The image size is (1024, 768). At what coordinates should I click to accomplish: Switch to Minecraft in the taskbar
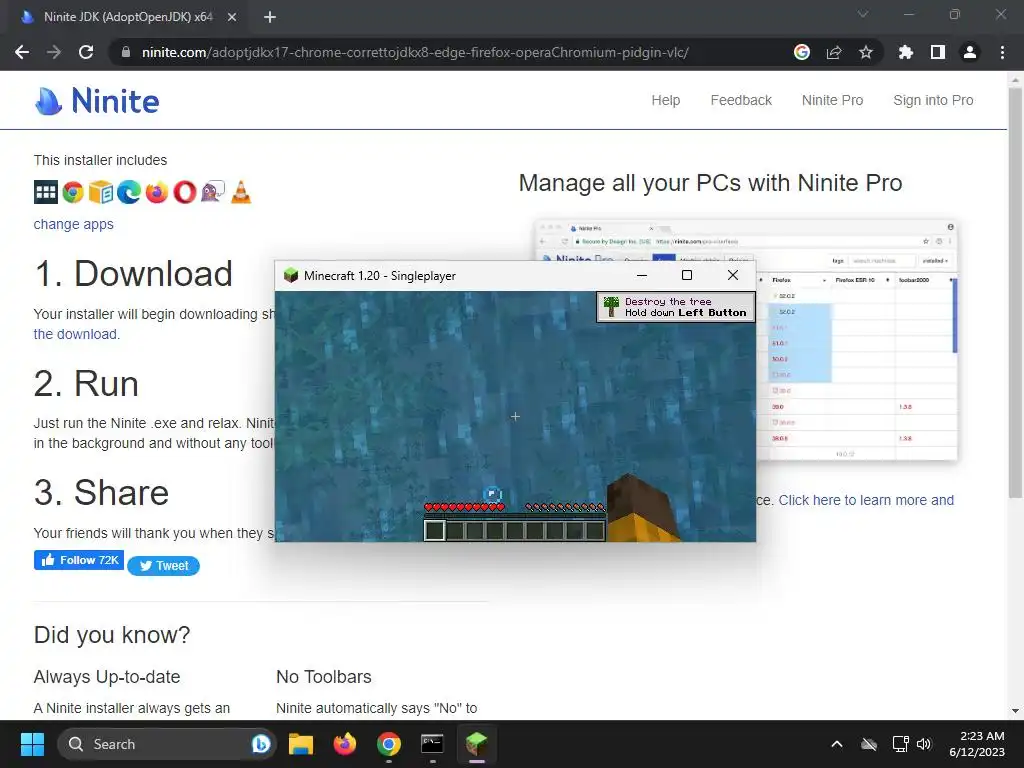click(x=477, y=744)
